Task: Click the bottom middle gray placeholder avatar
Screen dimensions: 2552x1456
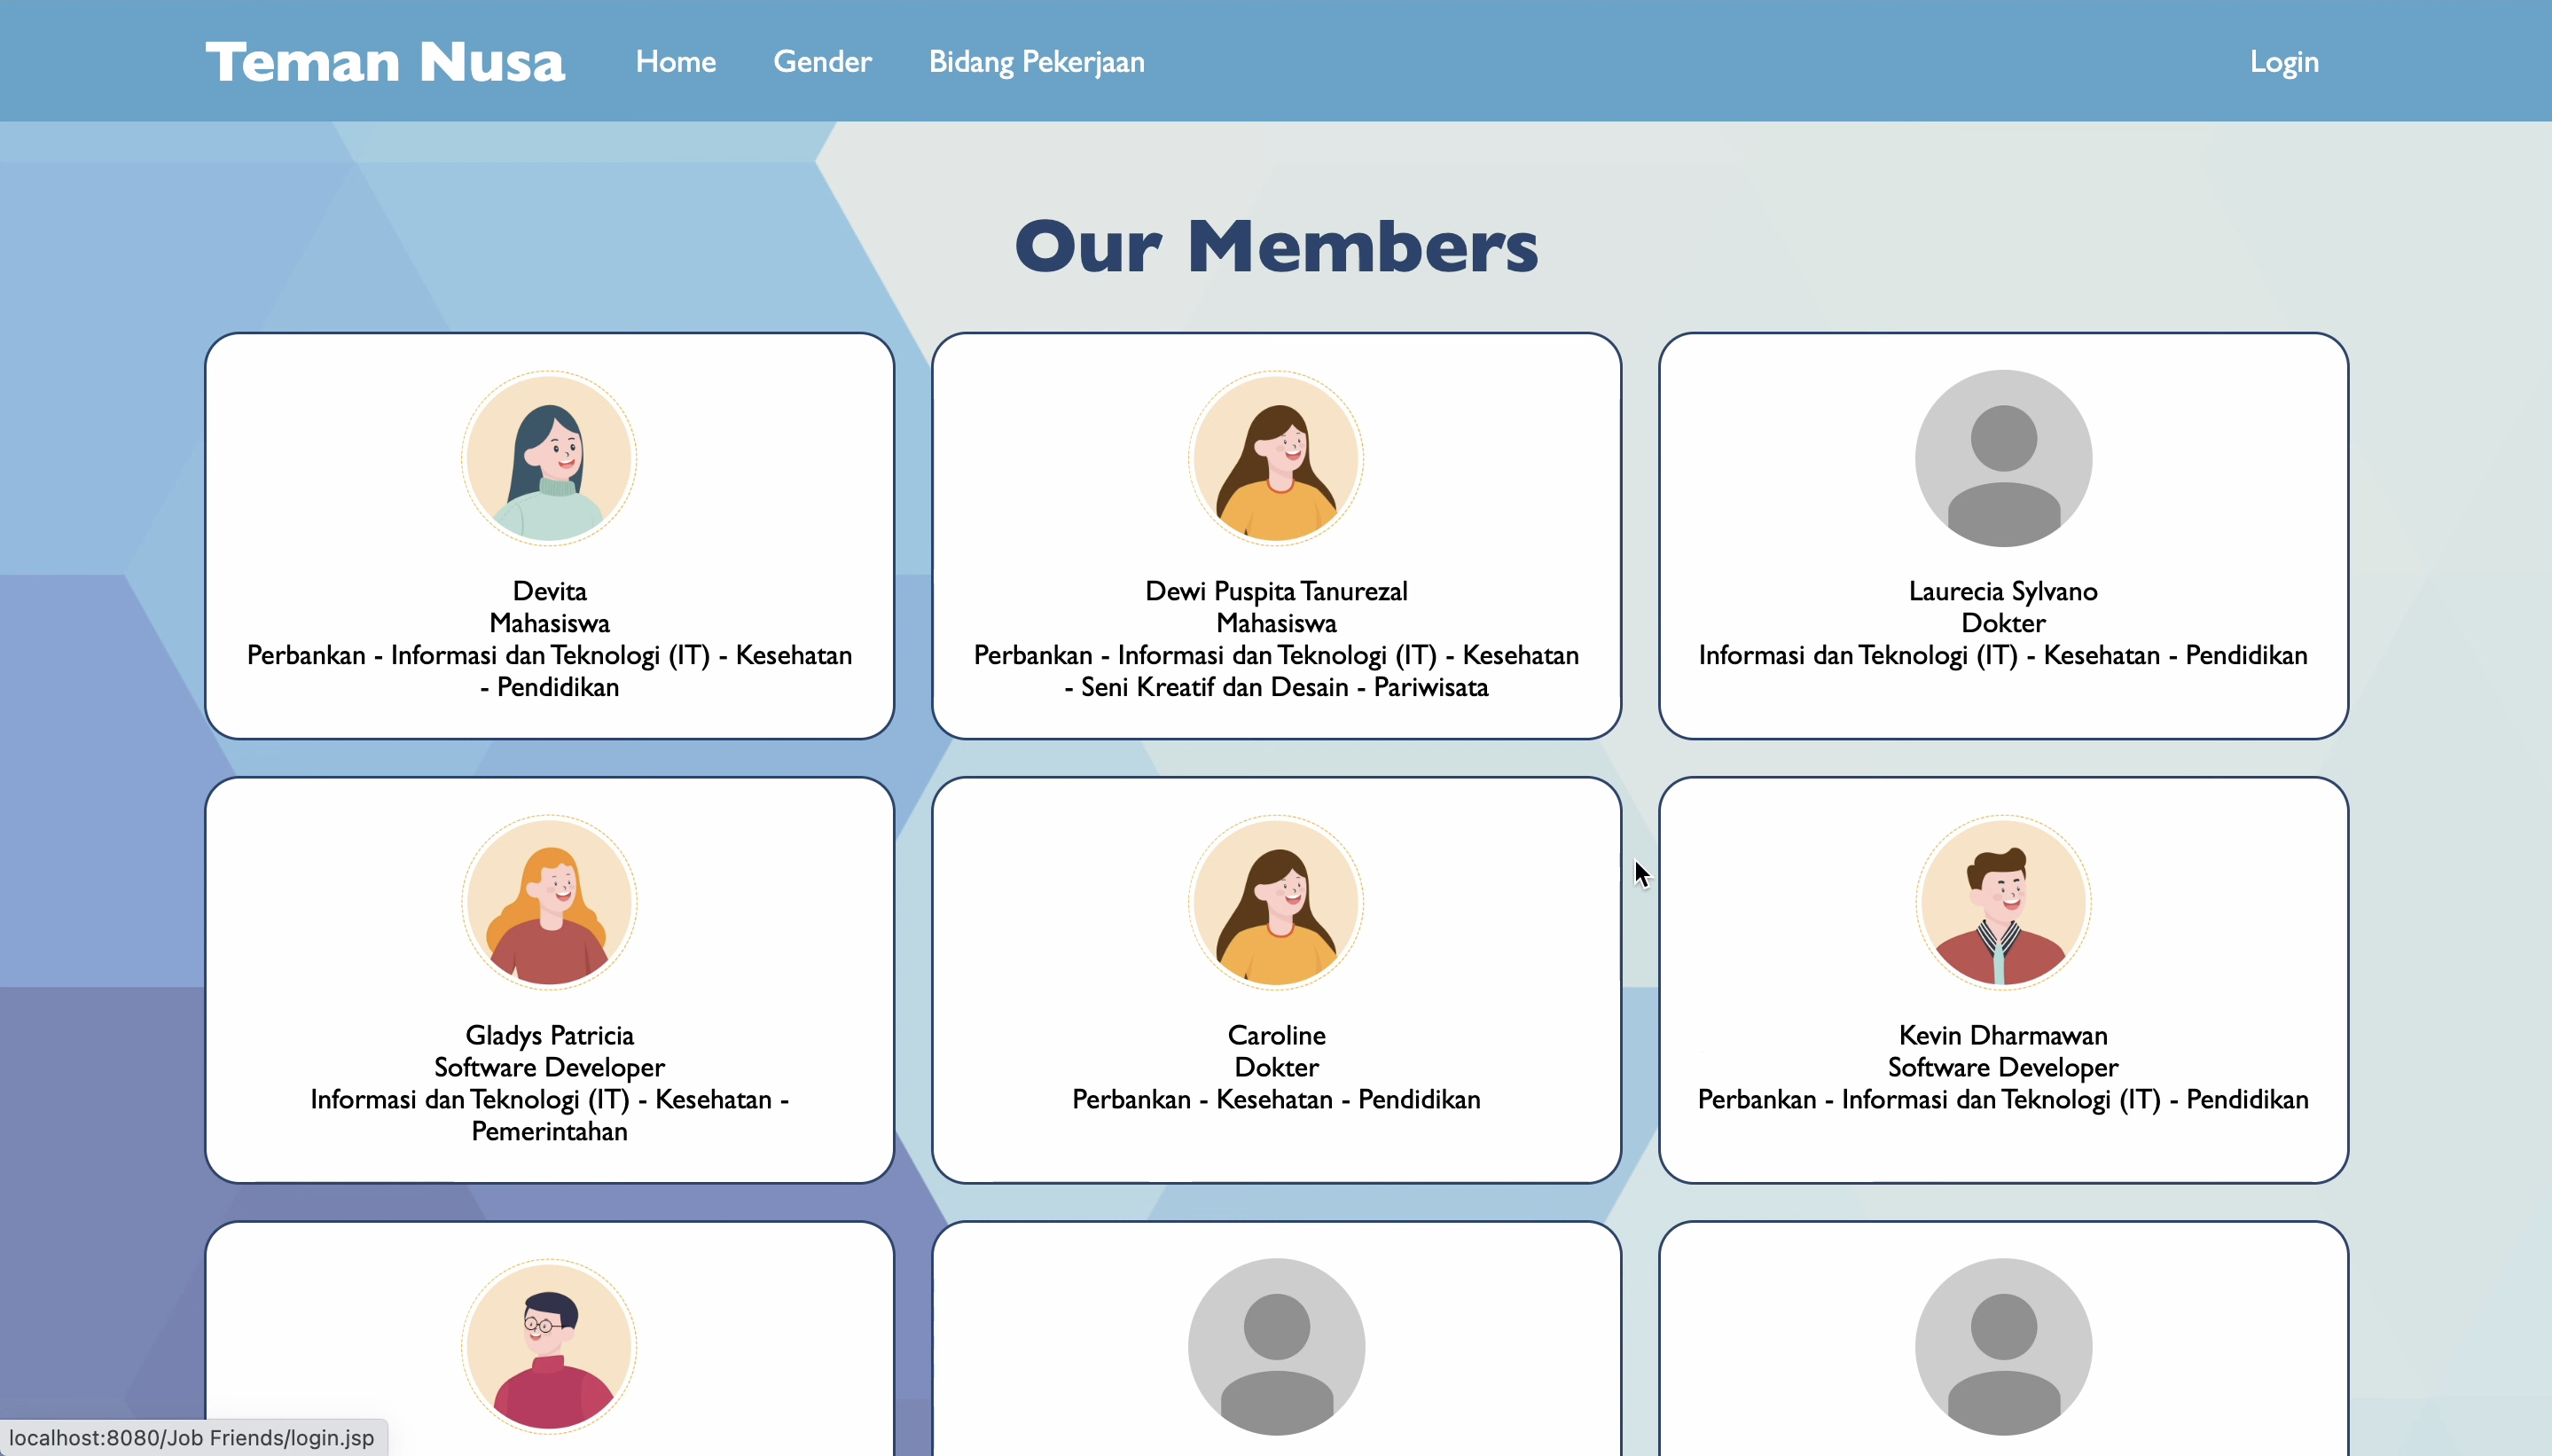Action: pos(1276,1346)
